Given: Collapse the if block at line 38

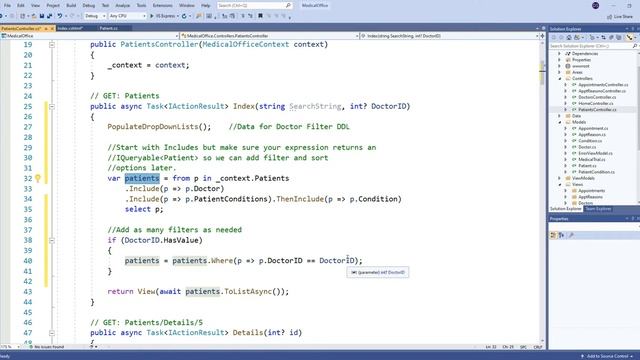Looking at the screenshot, I should [52, 240].
